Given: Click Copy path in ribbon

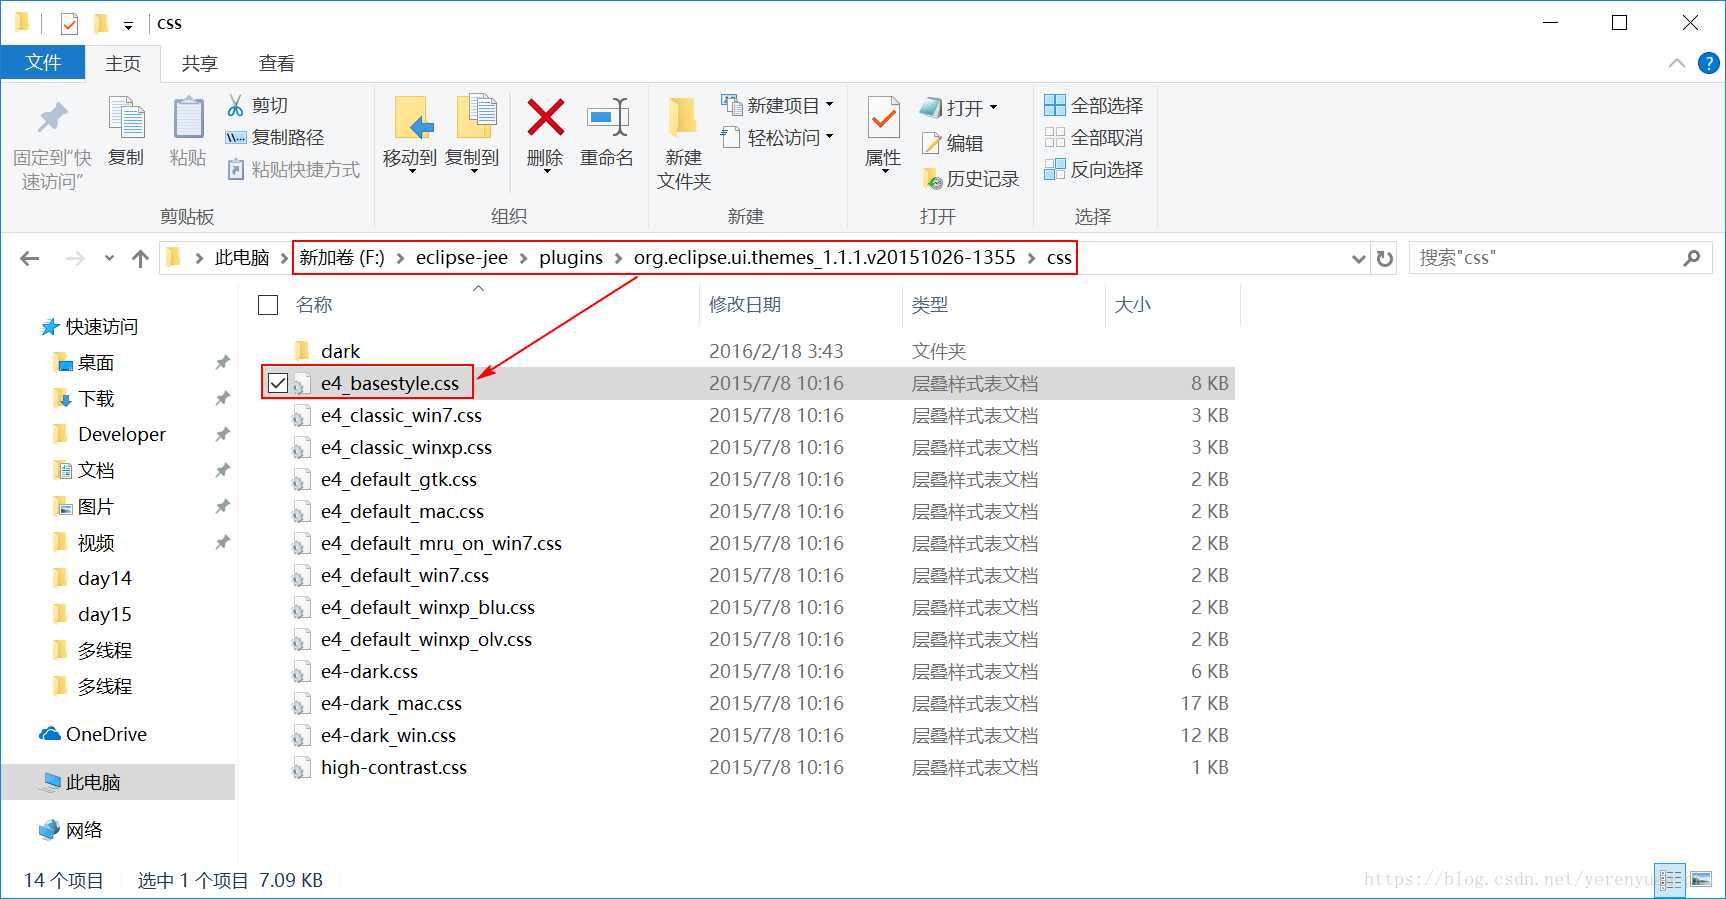Looking at the screenshot, I should pyautogui.click(x=275, y=137).
